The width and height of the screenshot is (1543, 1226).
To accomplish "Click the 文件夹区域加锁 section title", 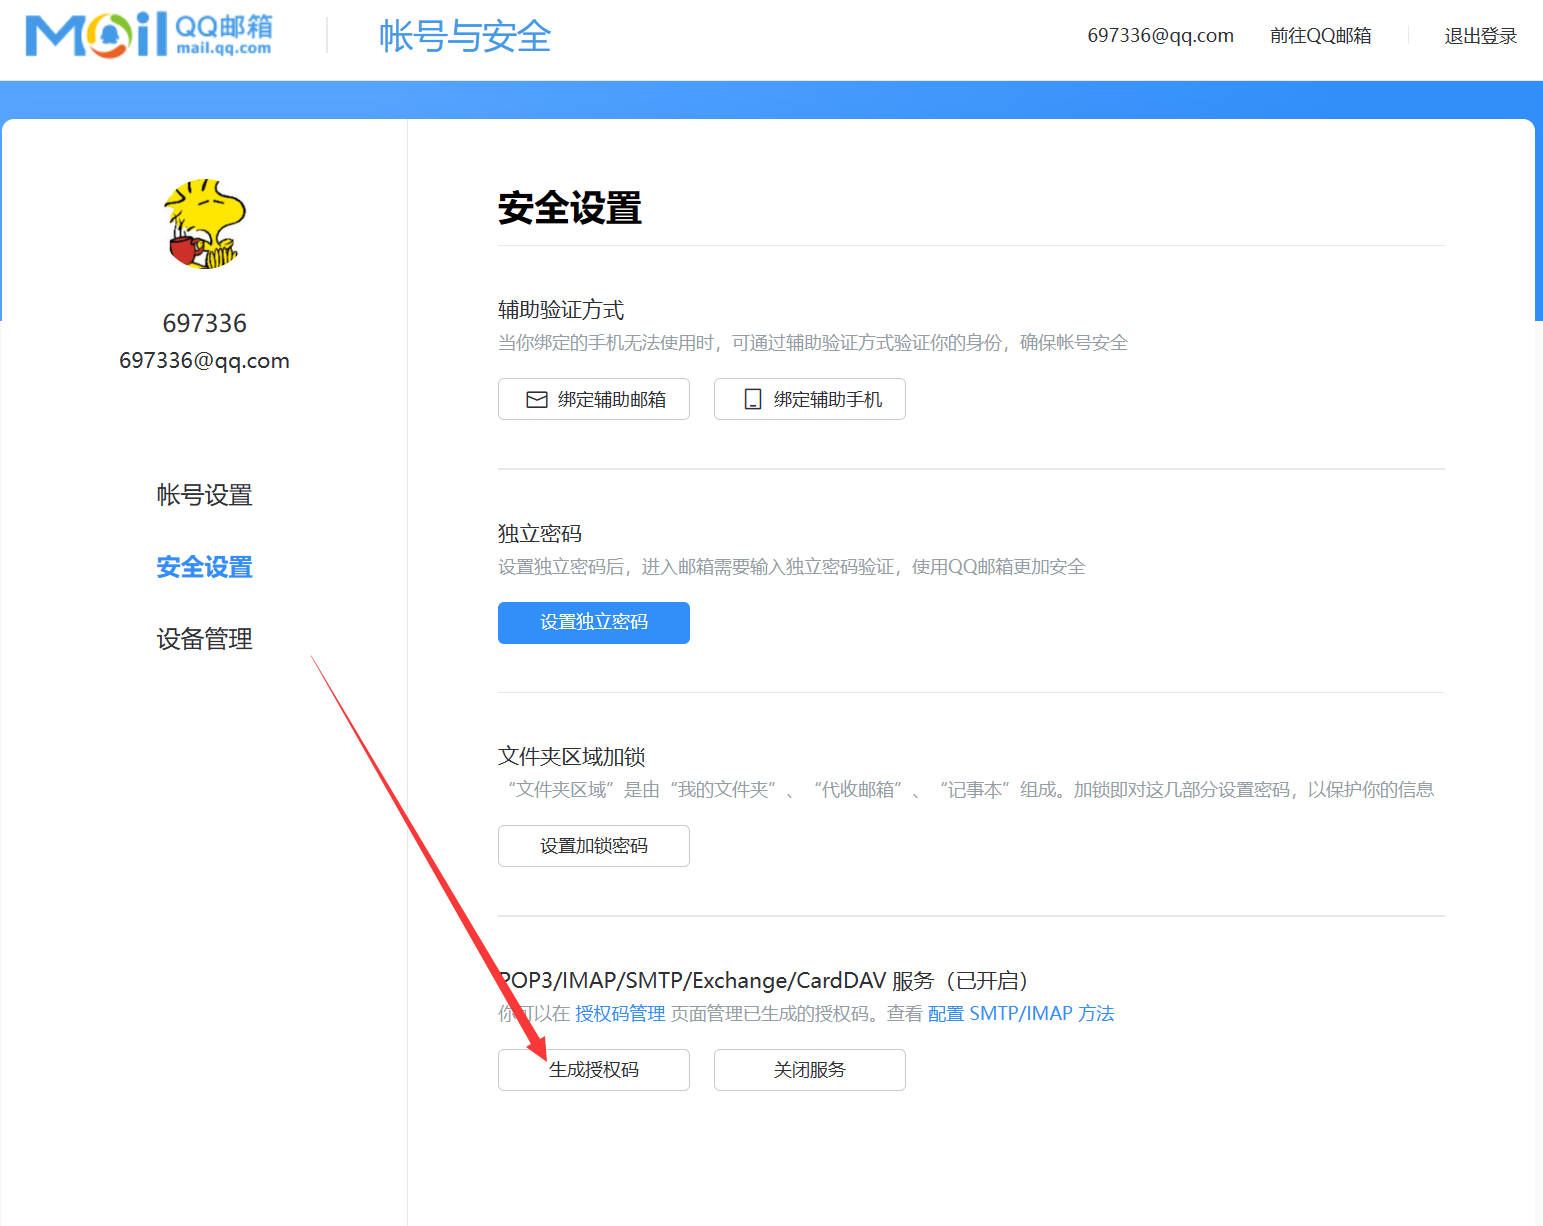I will click(x=572, y=757).
